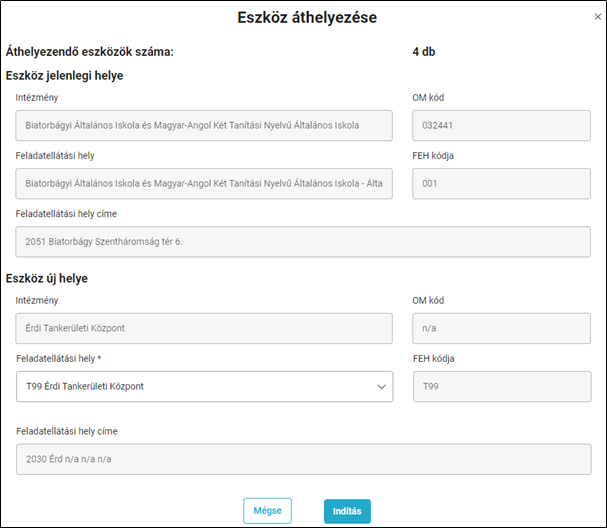Image resolution: width=607 pixels, height=528 pixels.
Task: Close the Eszköz áthelyezése dialog
Action: [598, 17]
